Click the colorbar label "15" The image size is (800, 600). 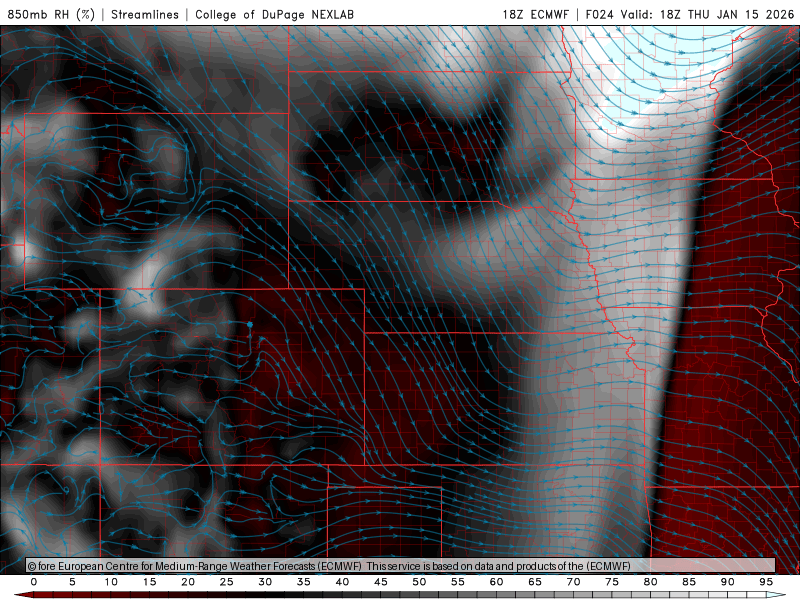[149, 582]
